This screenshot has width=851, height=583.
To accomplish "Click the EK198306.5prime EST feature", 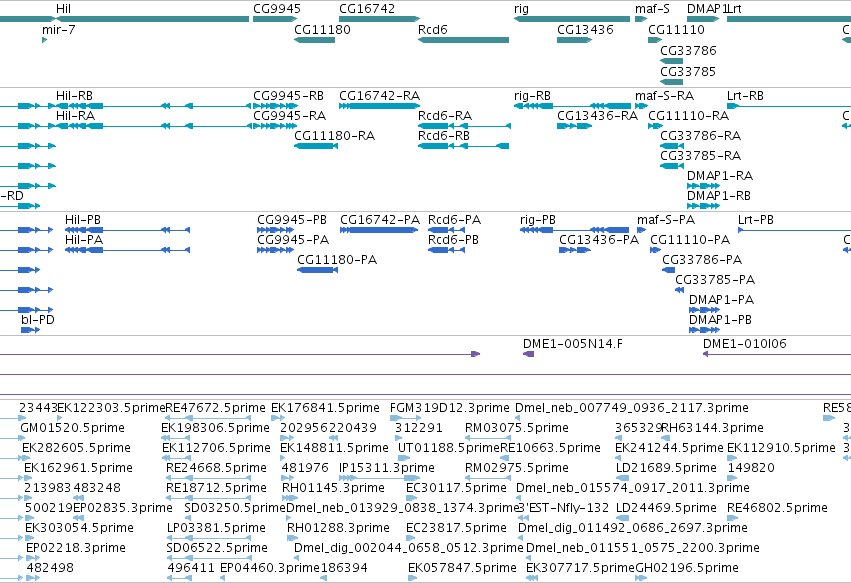I will click(x=174, y=438).
